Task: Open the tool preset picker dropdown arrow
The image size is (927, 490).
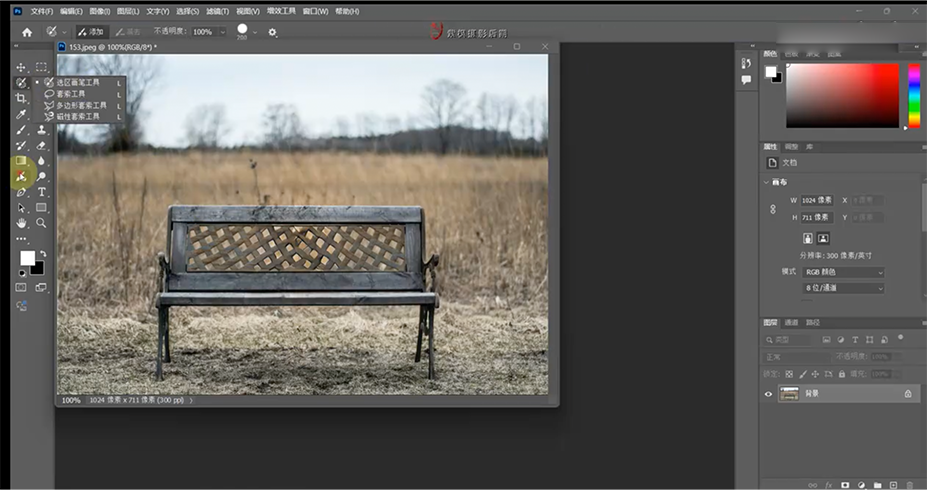Action: click(x=64, y=33)
